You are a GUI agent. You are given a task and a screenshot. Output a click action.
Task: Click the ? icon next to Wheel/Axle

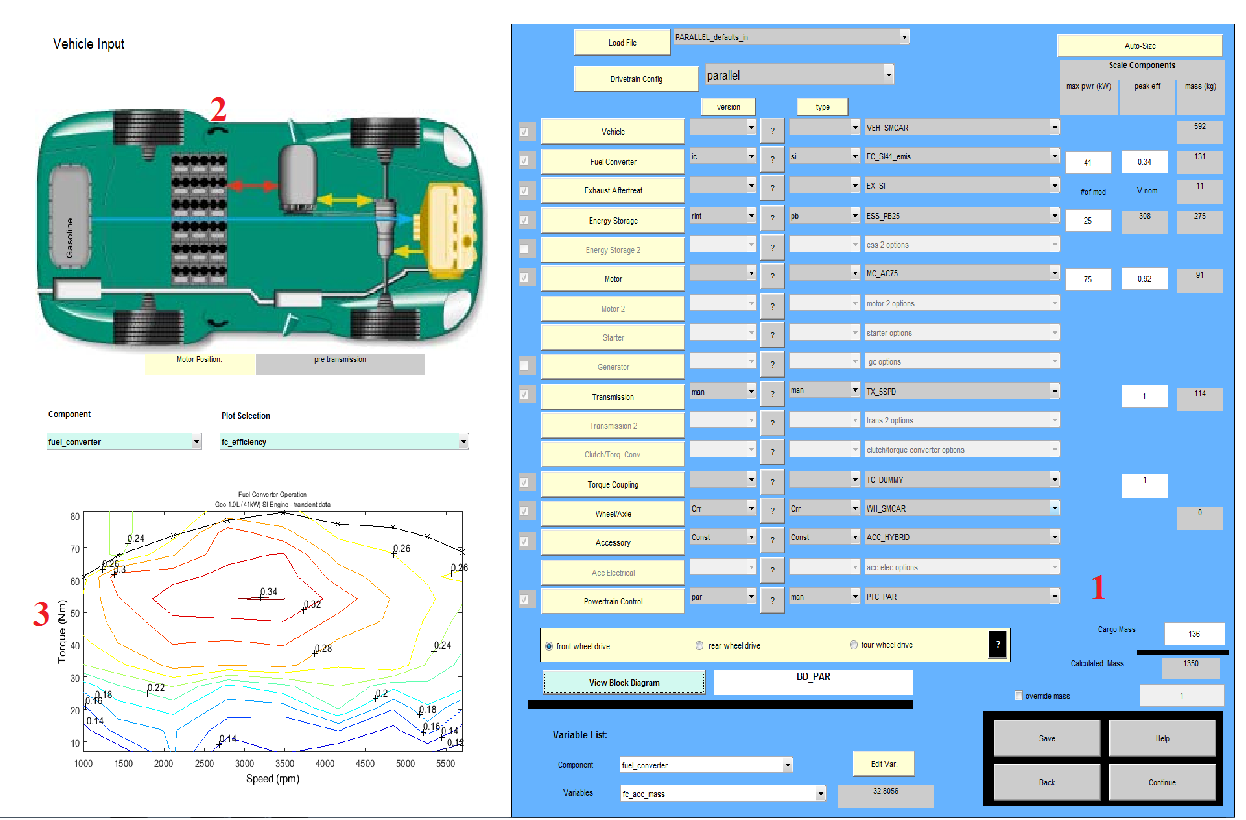772,509
